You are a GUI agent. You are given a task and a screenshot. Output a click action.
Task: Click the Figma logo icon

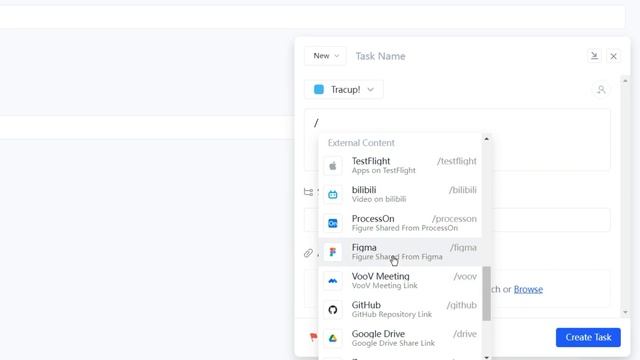tap(333, 252)
